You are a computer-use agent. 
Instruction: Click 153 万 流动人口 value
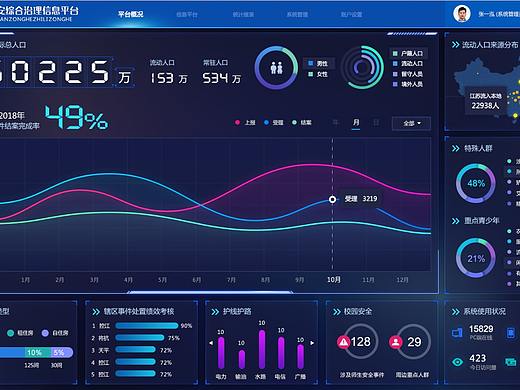[168, 79]
